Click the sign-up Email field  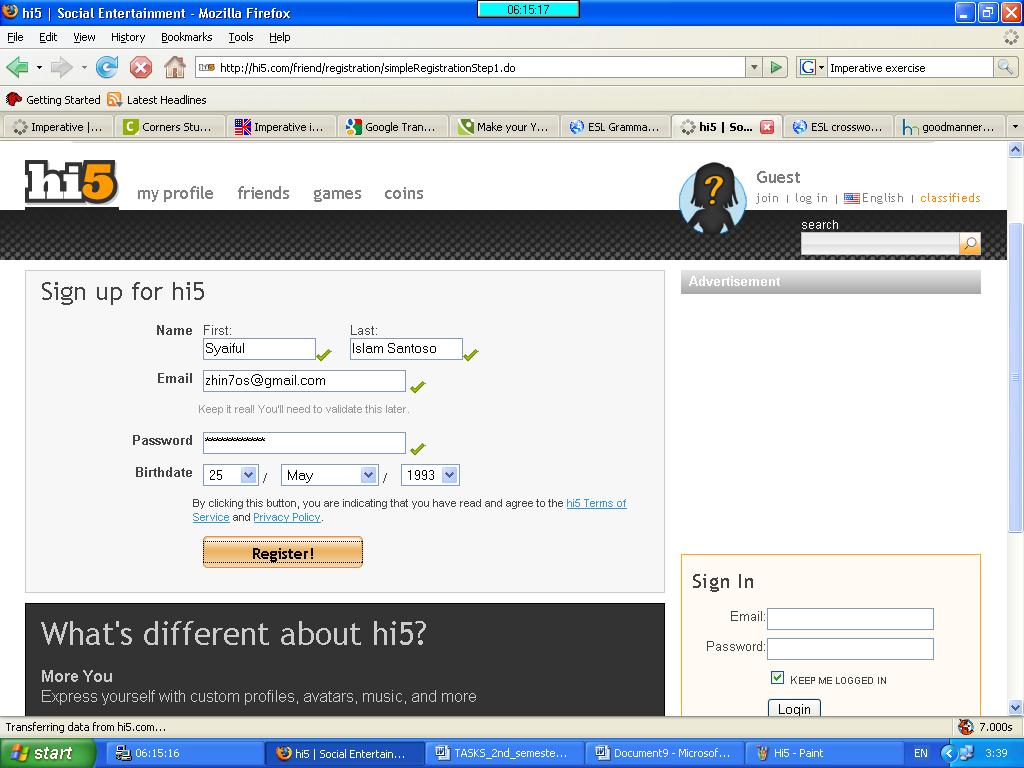(304, 381)
